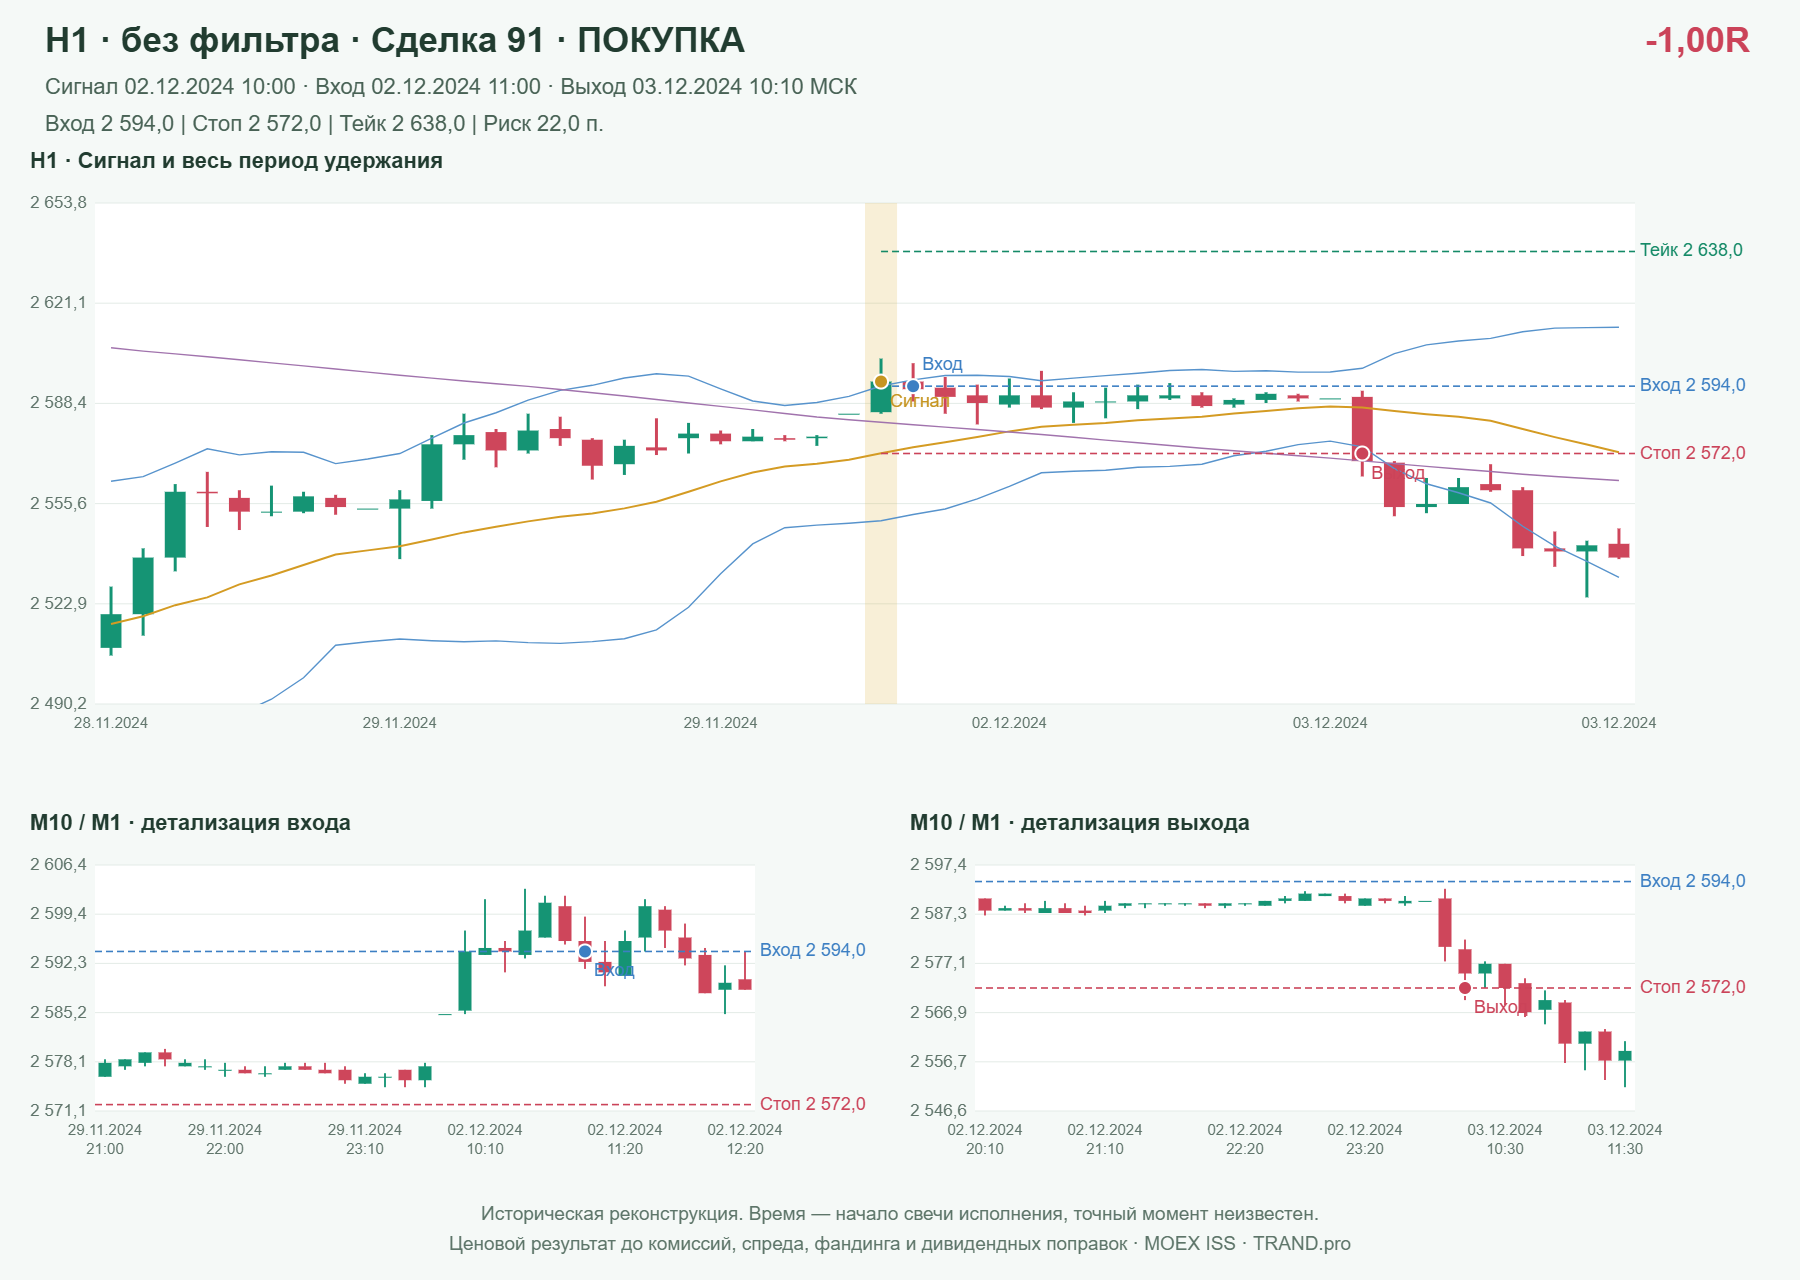Click 'Стоп 2 572,0' label beside H1 chart
This screenshot has height=1280, width=1800.
[x=1692, y=453]
